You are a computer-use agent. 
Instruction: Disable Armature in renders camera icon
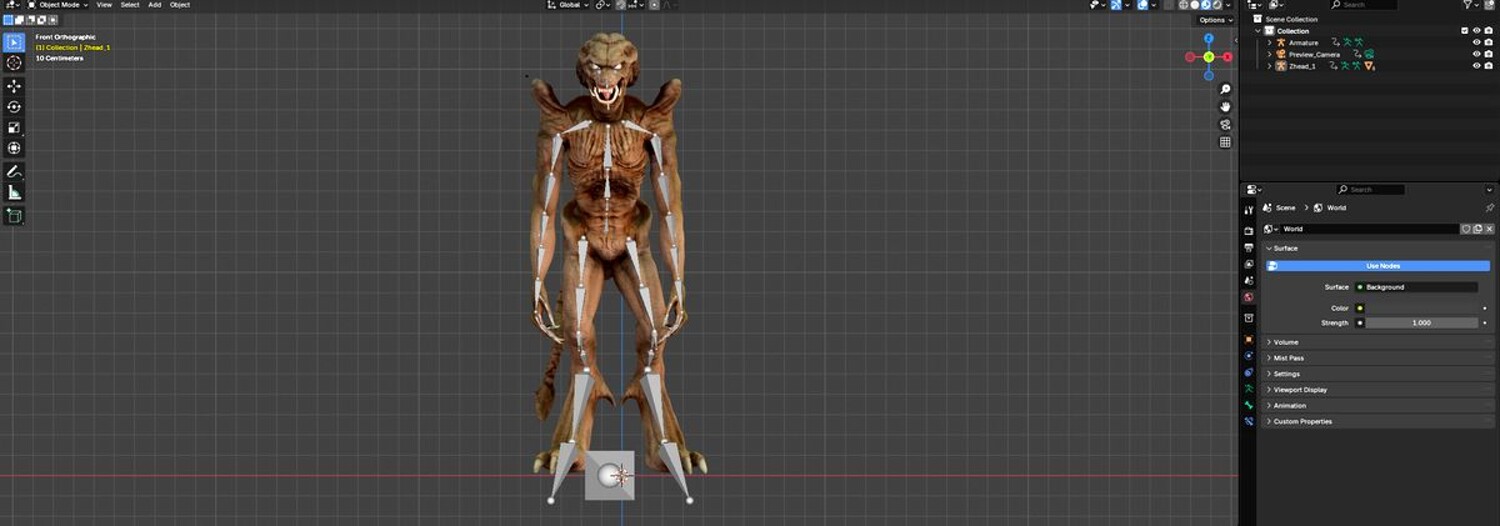coord(1489,43)
